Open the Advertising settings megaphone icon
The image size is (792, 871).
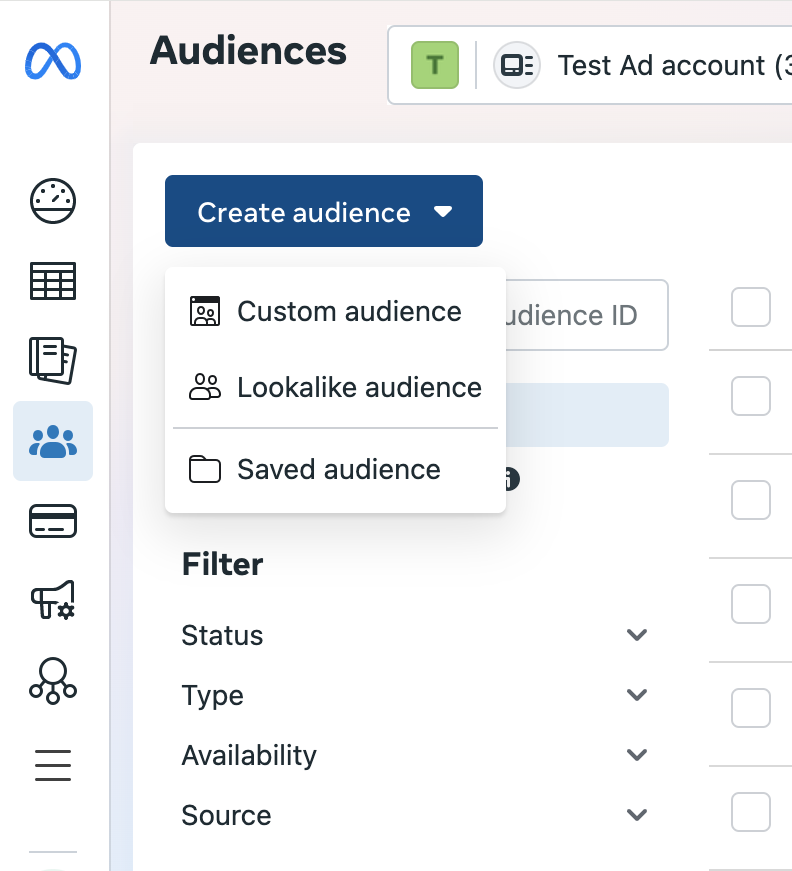(53, 600)
